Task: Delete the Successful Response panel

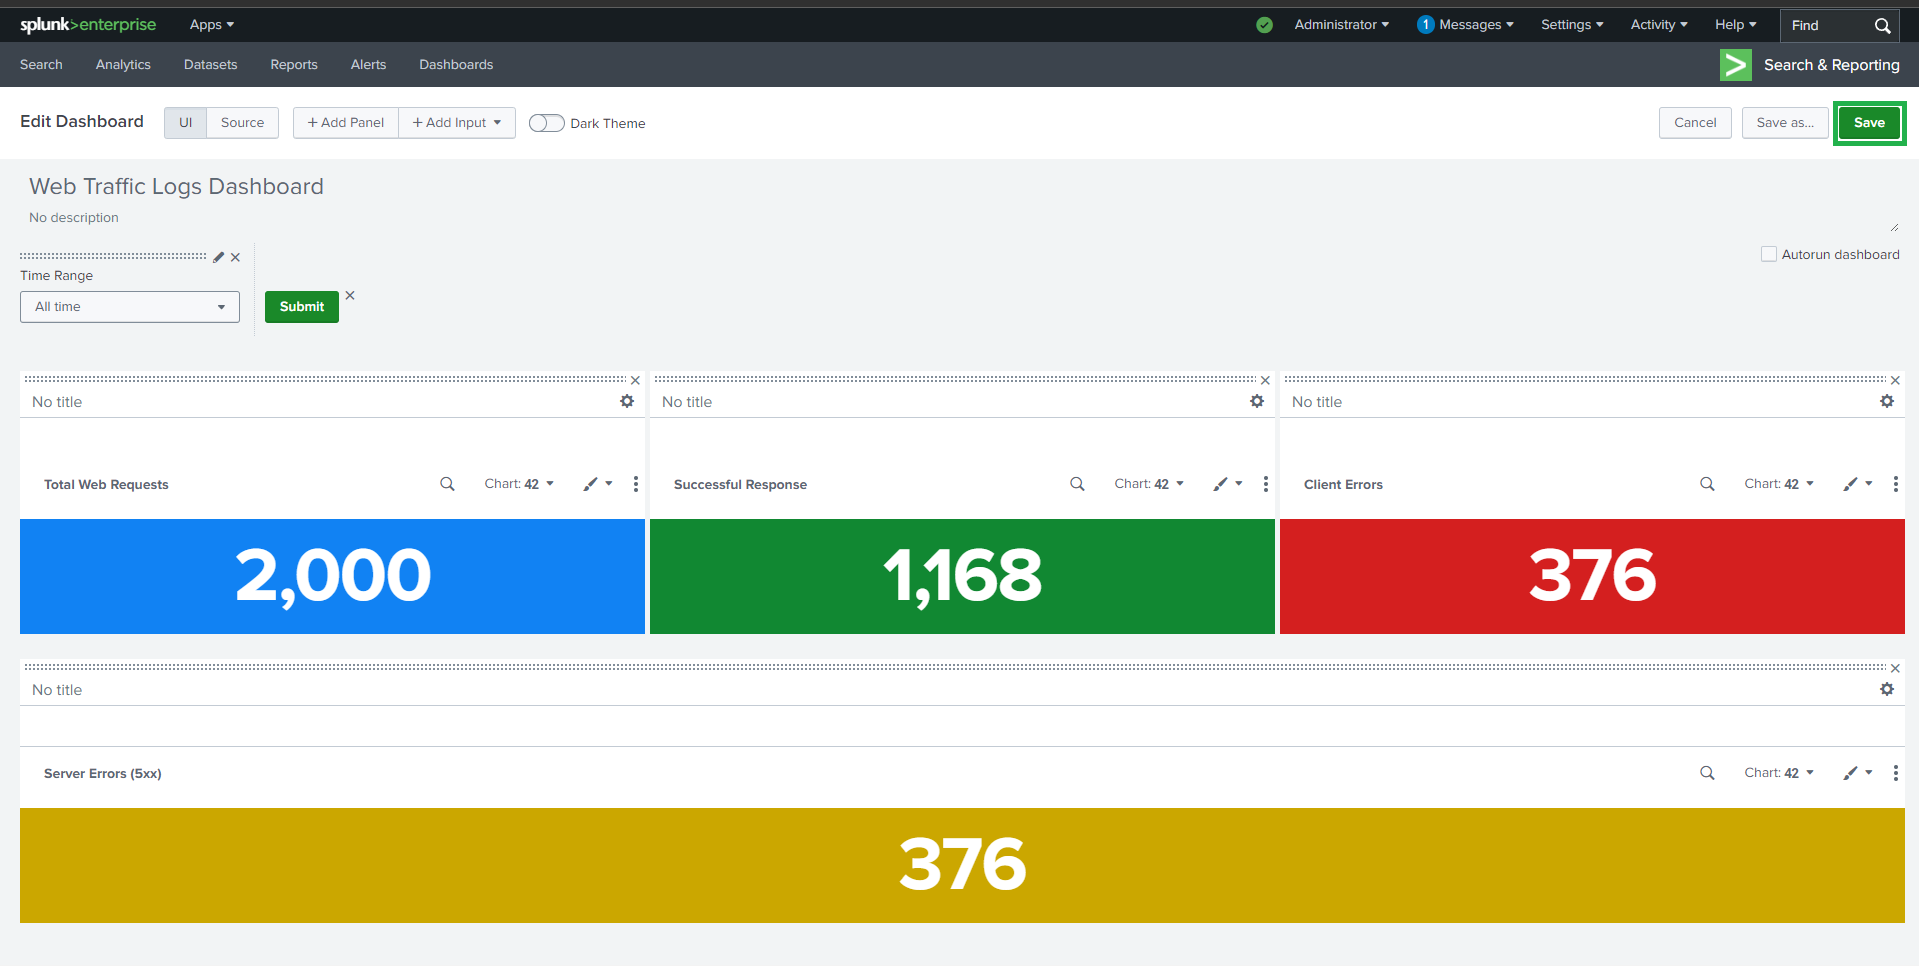Action: pyautogui.click(x=1265, y=380)
